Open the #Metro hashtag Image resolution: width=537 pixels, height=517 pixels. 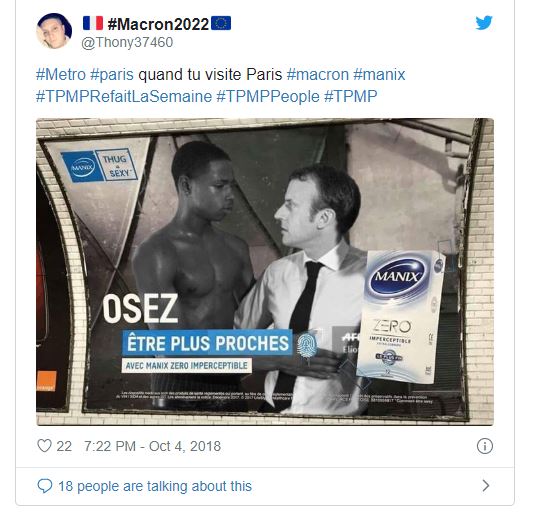click(x=61, y=75)
